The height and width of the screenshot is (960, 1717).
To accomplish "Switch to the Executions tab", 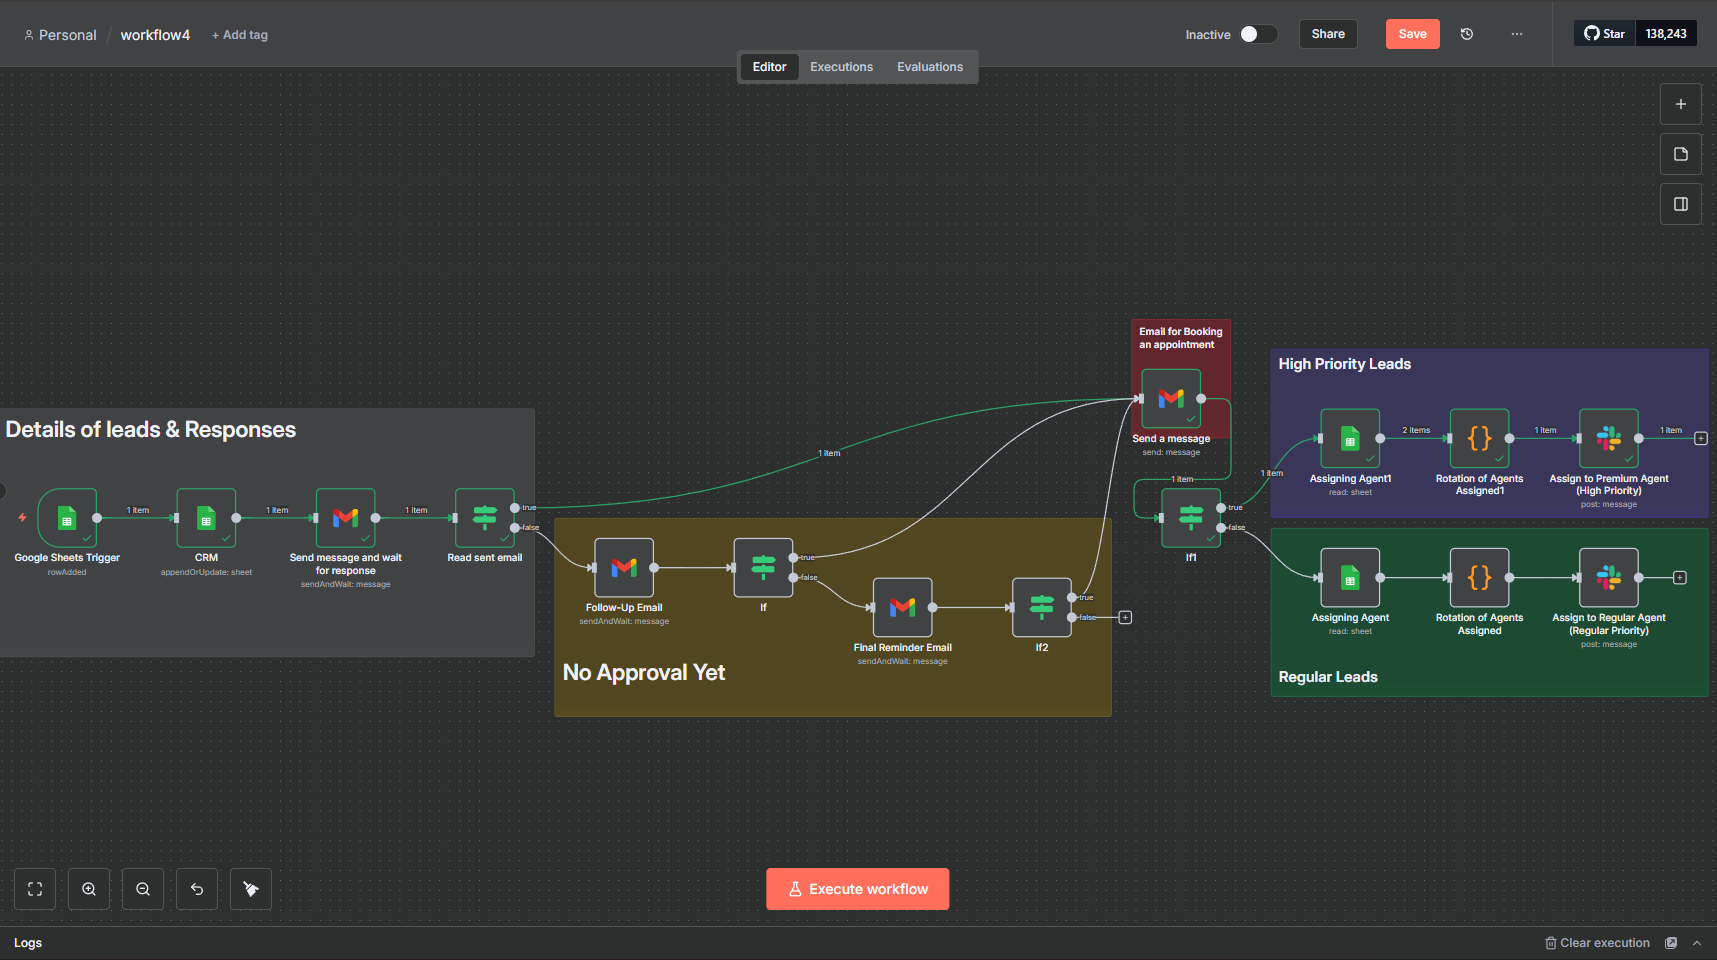I will (x=841, y=66).
